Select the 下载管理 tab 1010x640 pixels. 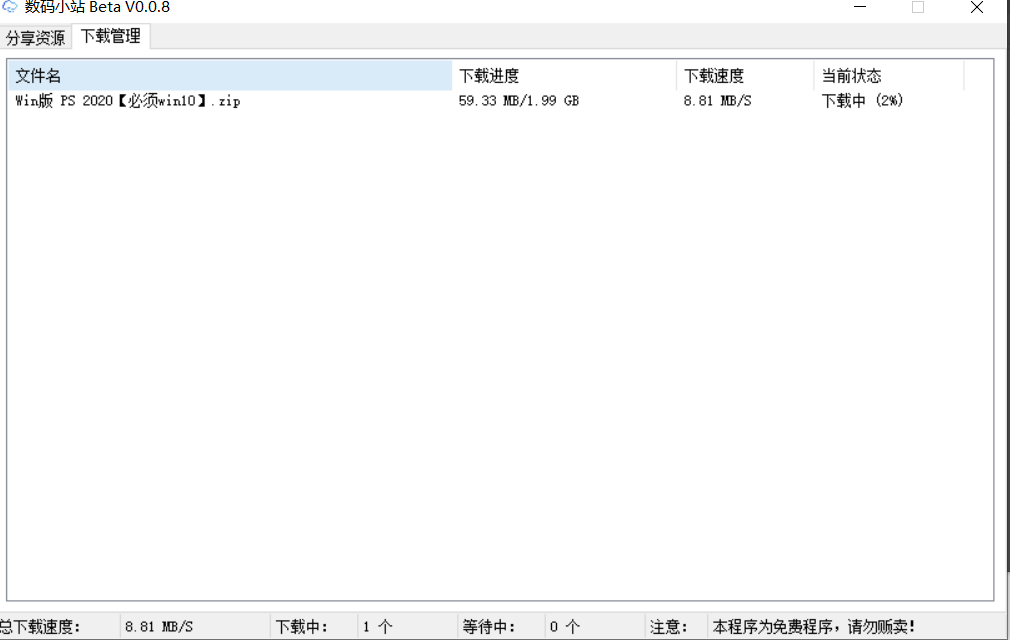pos(111,36)
